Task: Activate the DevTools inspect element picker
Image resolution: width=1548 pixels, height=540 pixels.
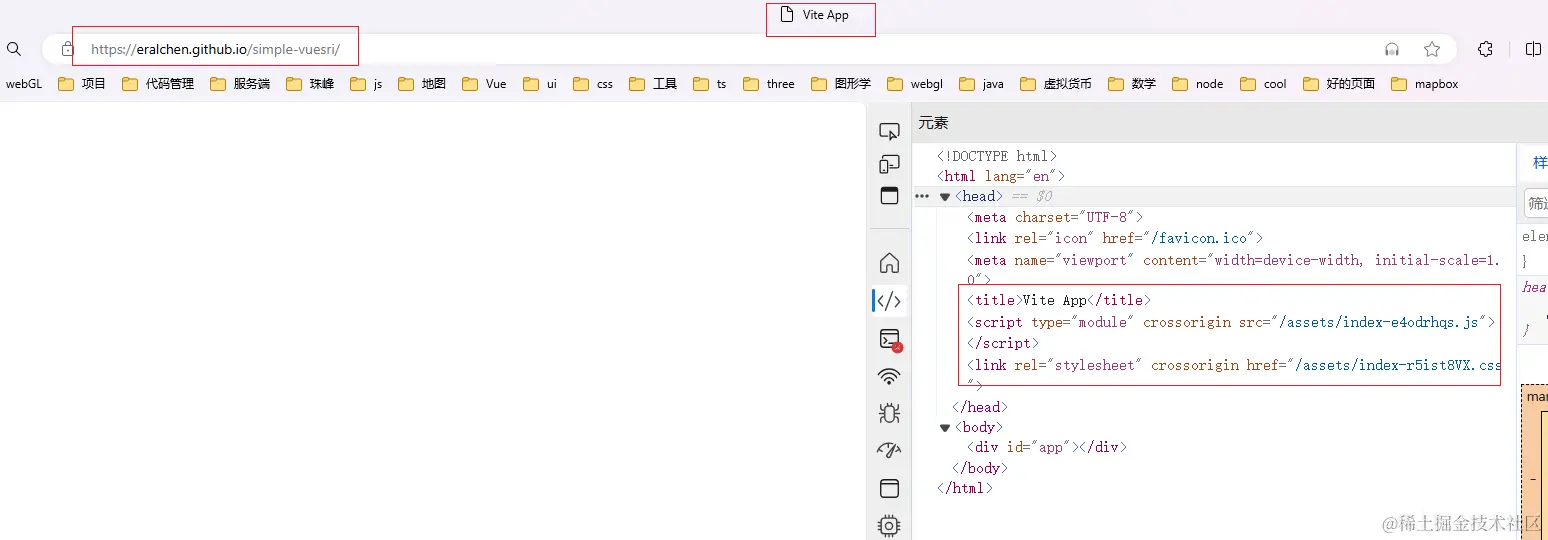Action: [889, 131]
